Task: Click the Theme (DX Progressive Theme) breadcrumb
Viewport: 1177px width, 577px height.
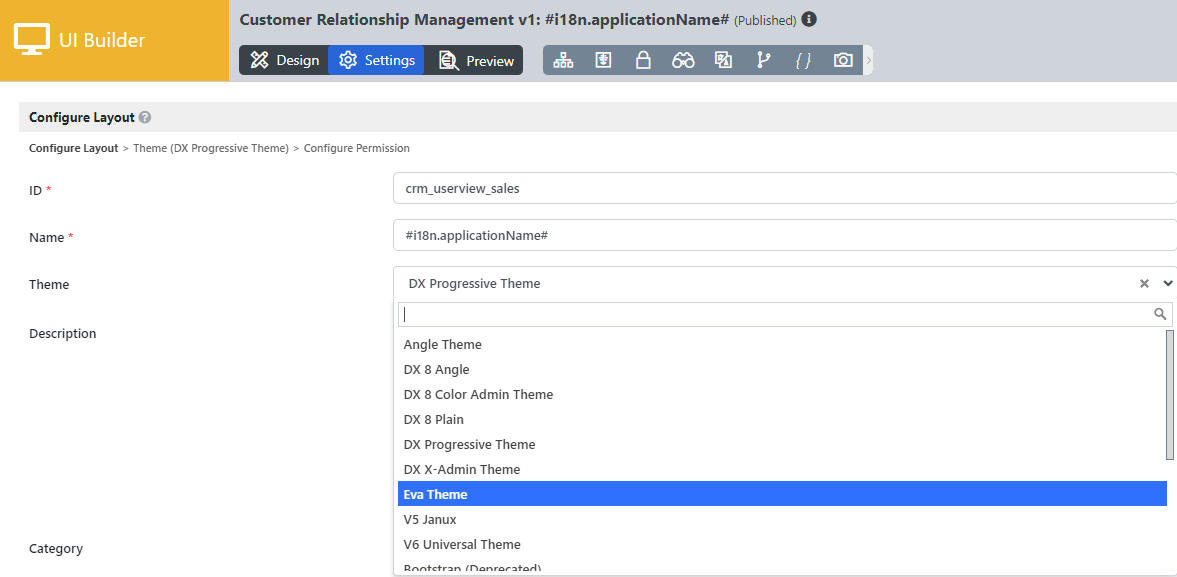Action: click(x=210, y=148)
